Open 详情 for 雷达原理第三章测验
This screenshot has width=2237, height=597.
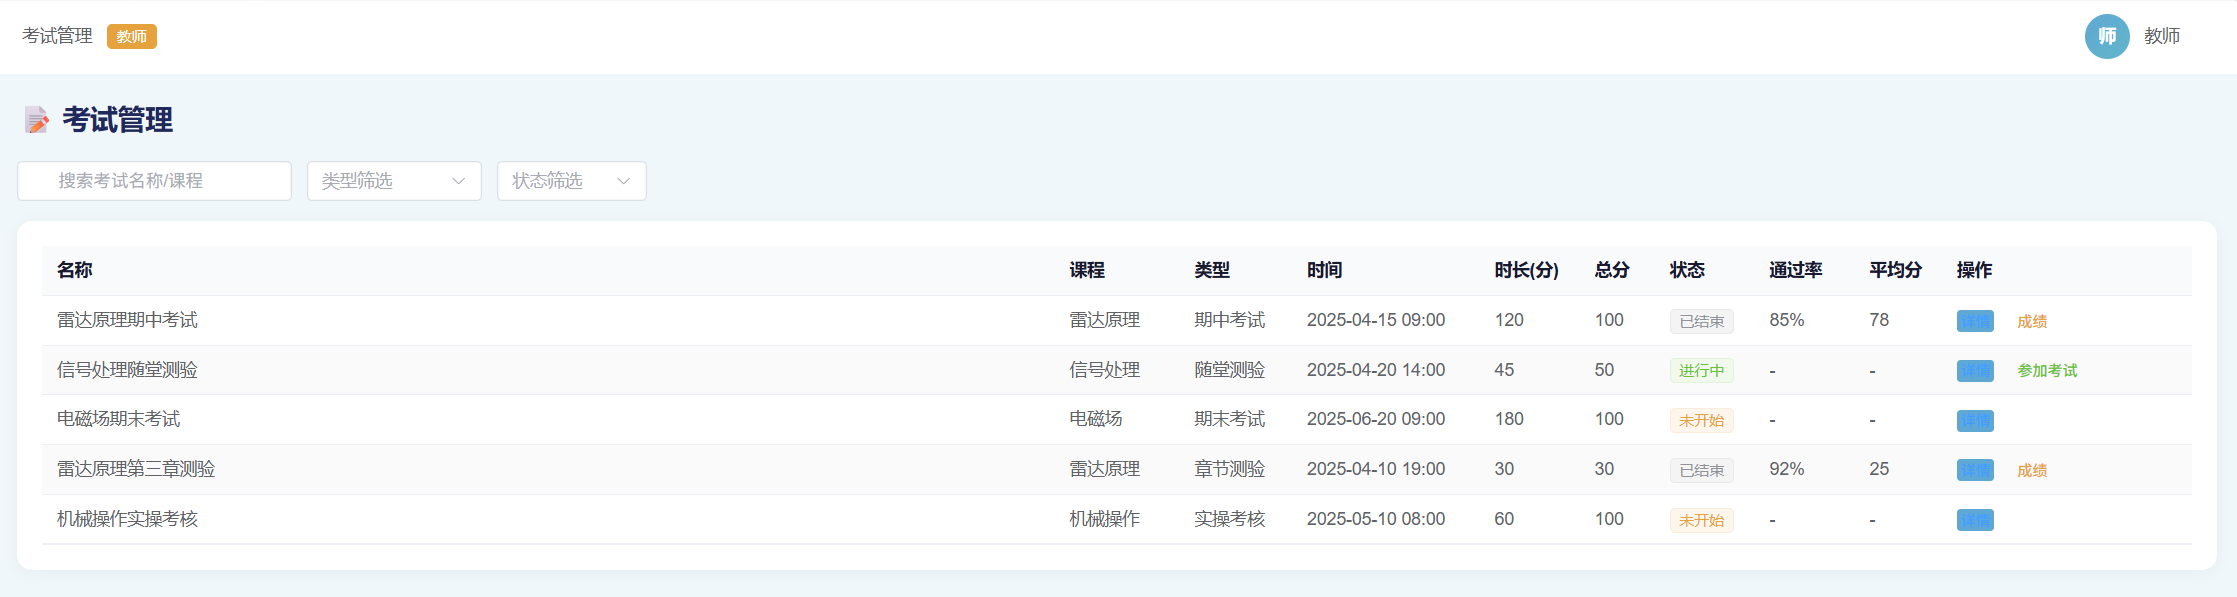[x=1974, y=470]
